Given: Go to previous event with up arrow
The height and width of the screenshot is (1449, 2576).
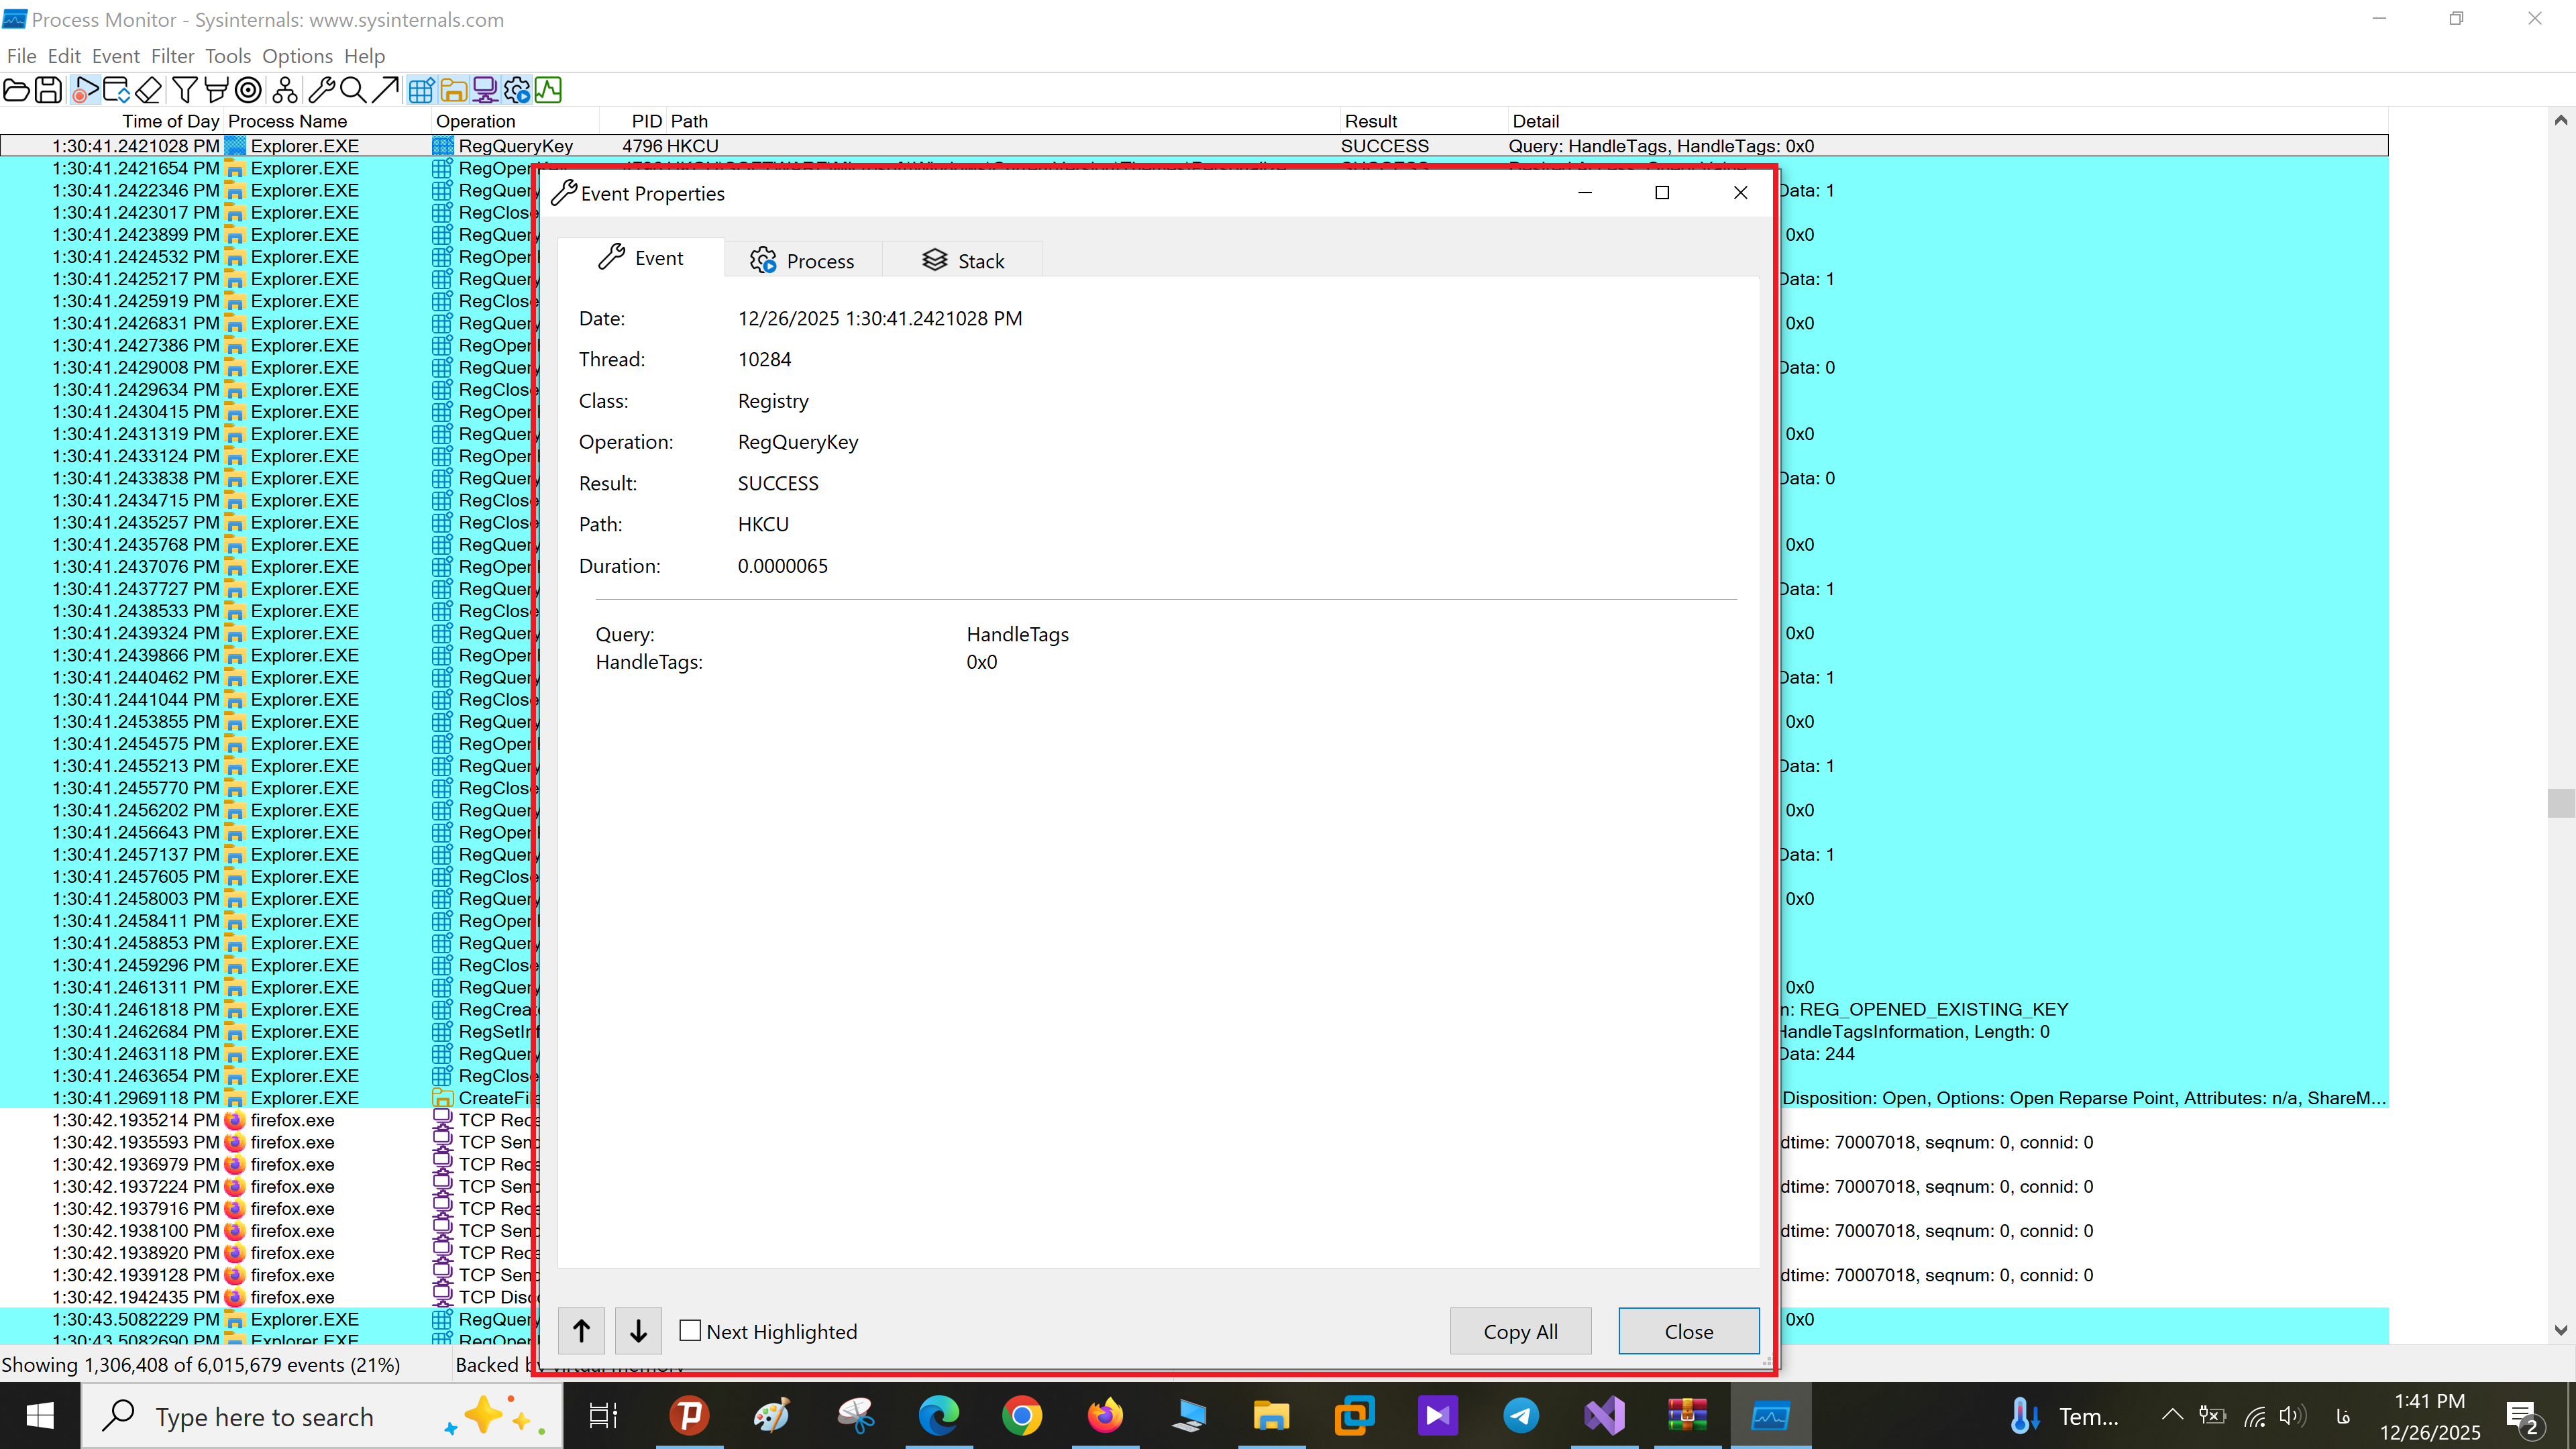Looking at the screenshot, I should [581, 1331].
